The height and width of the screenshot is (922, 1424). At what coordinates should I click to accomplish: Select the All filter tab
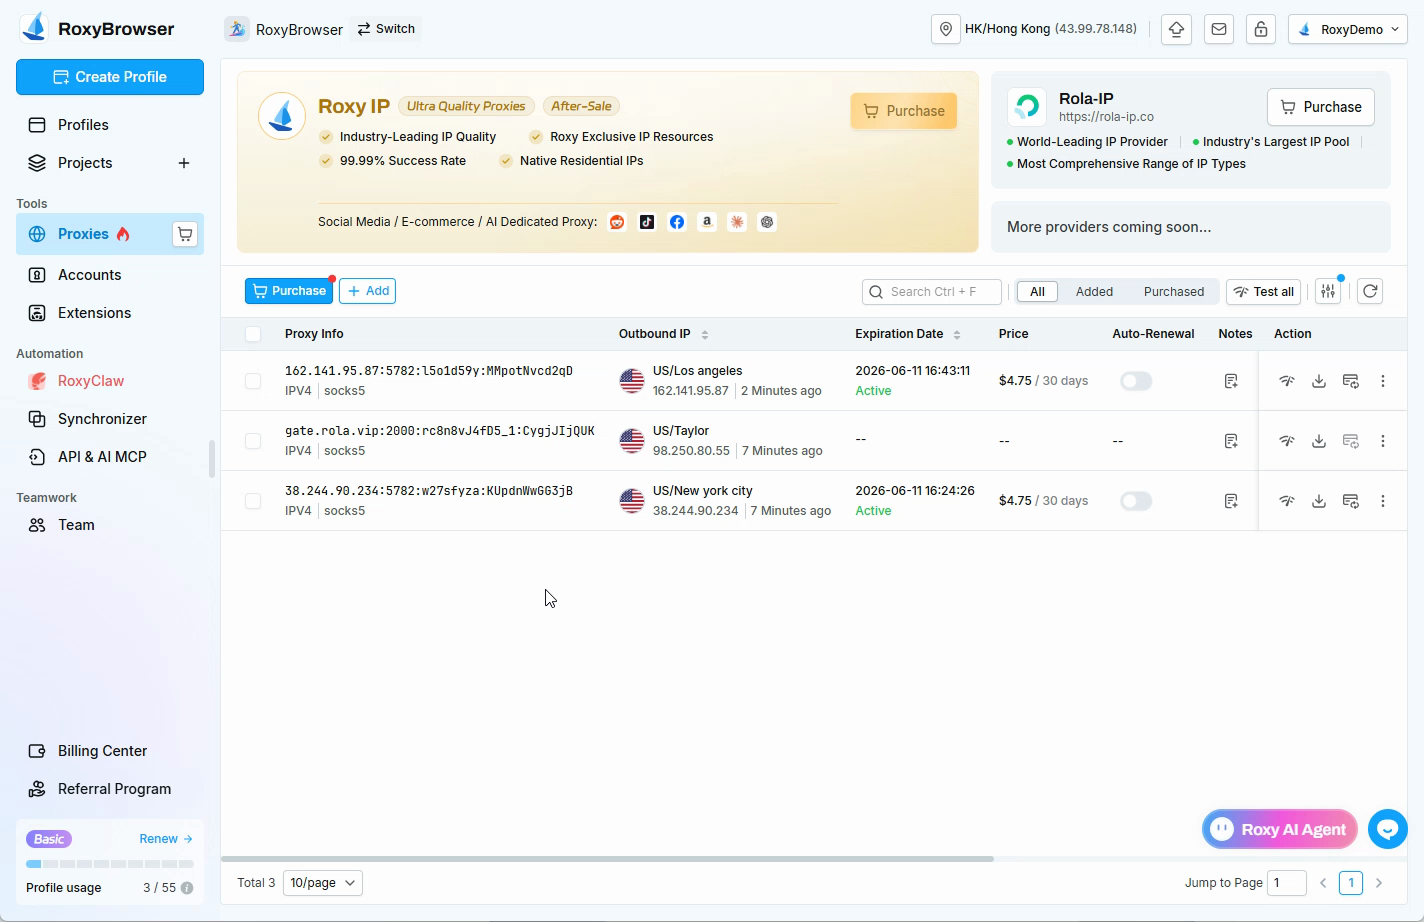click(1038, 292)
